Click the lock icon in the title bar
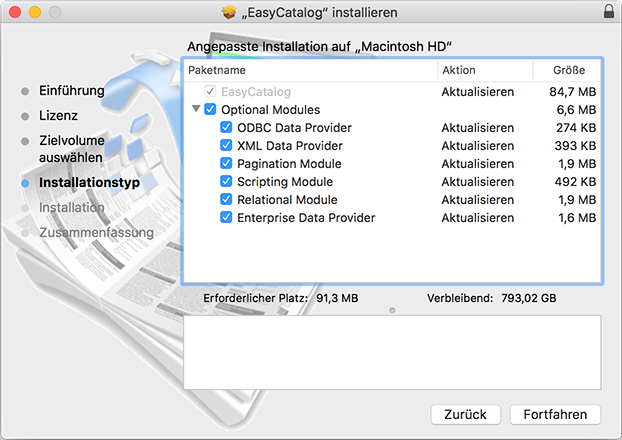Image resolution: width=622 pixels, height=440 pixels. pos(609,12)
